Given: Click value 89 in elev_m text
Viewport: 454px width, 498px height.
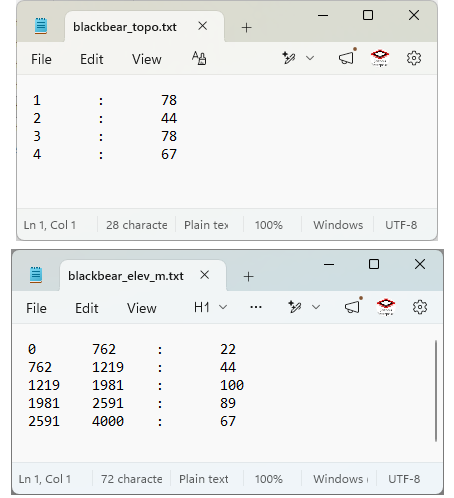Looking at the screenshot, I should tap(228, 403).
